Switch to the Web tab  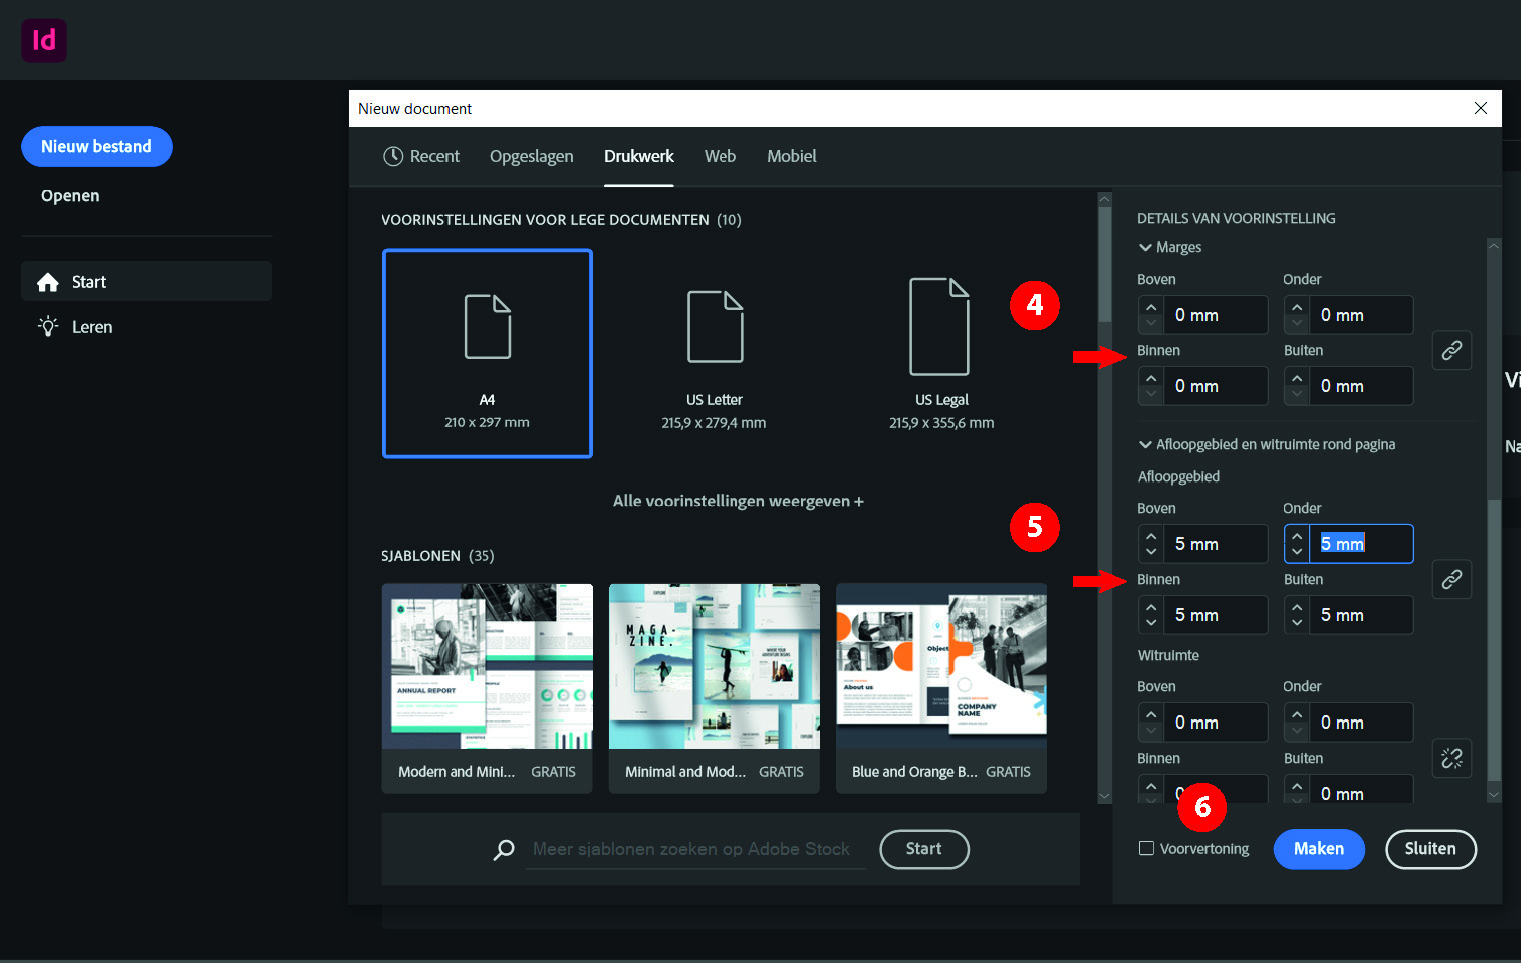(720, 156)
